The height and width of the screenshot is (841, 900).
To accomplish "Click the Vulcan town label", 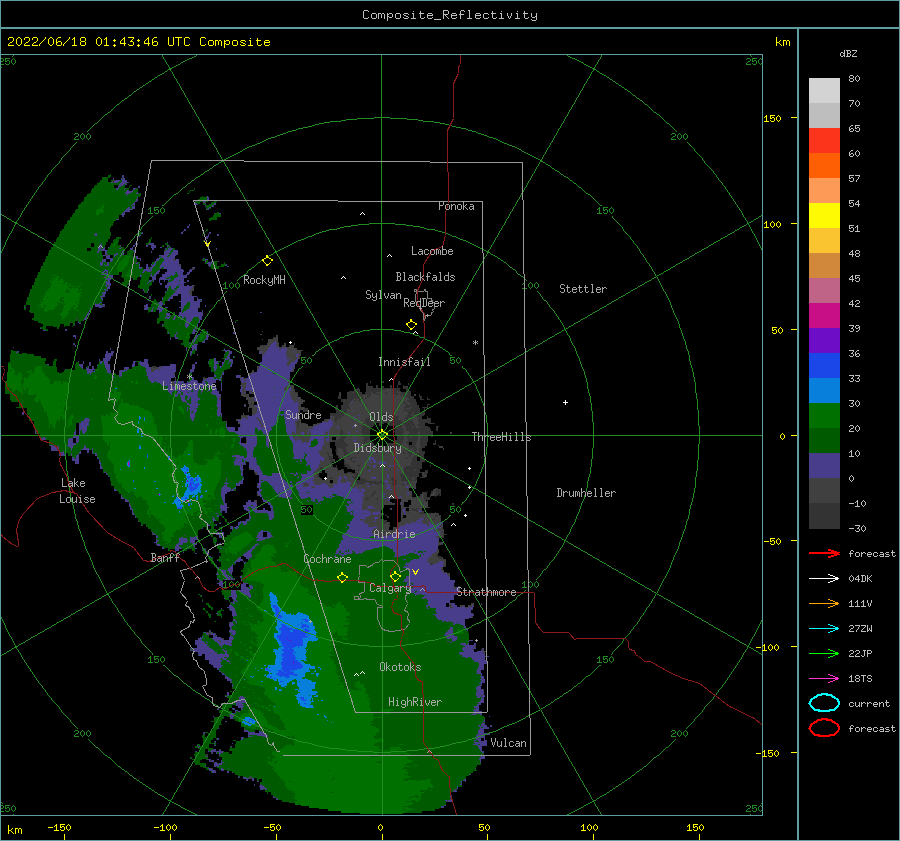I will click(x=509, y=743).
